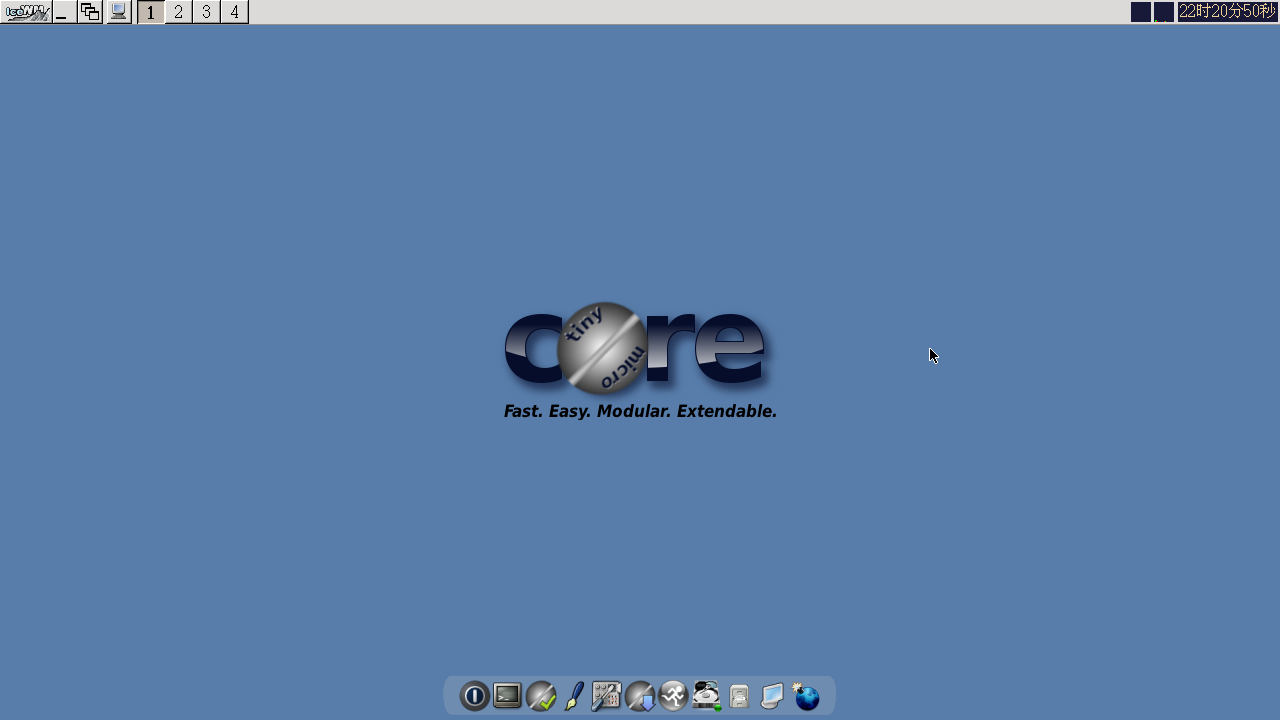Click the first dark monitor applet in tray
The height and width of the screenshot is (720, 1280).
tap(1141, 12)
